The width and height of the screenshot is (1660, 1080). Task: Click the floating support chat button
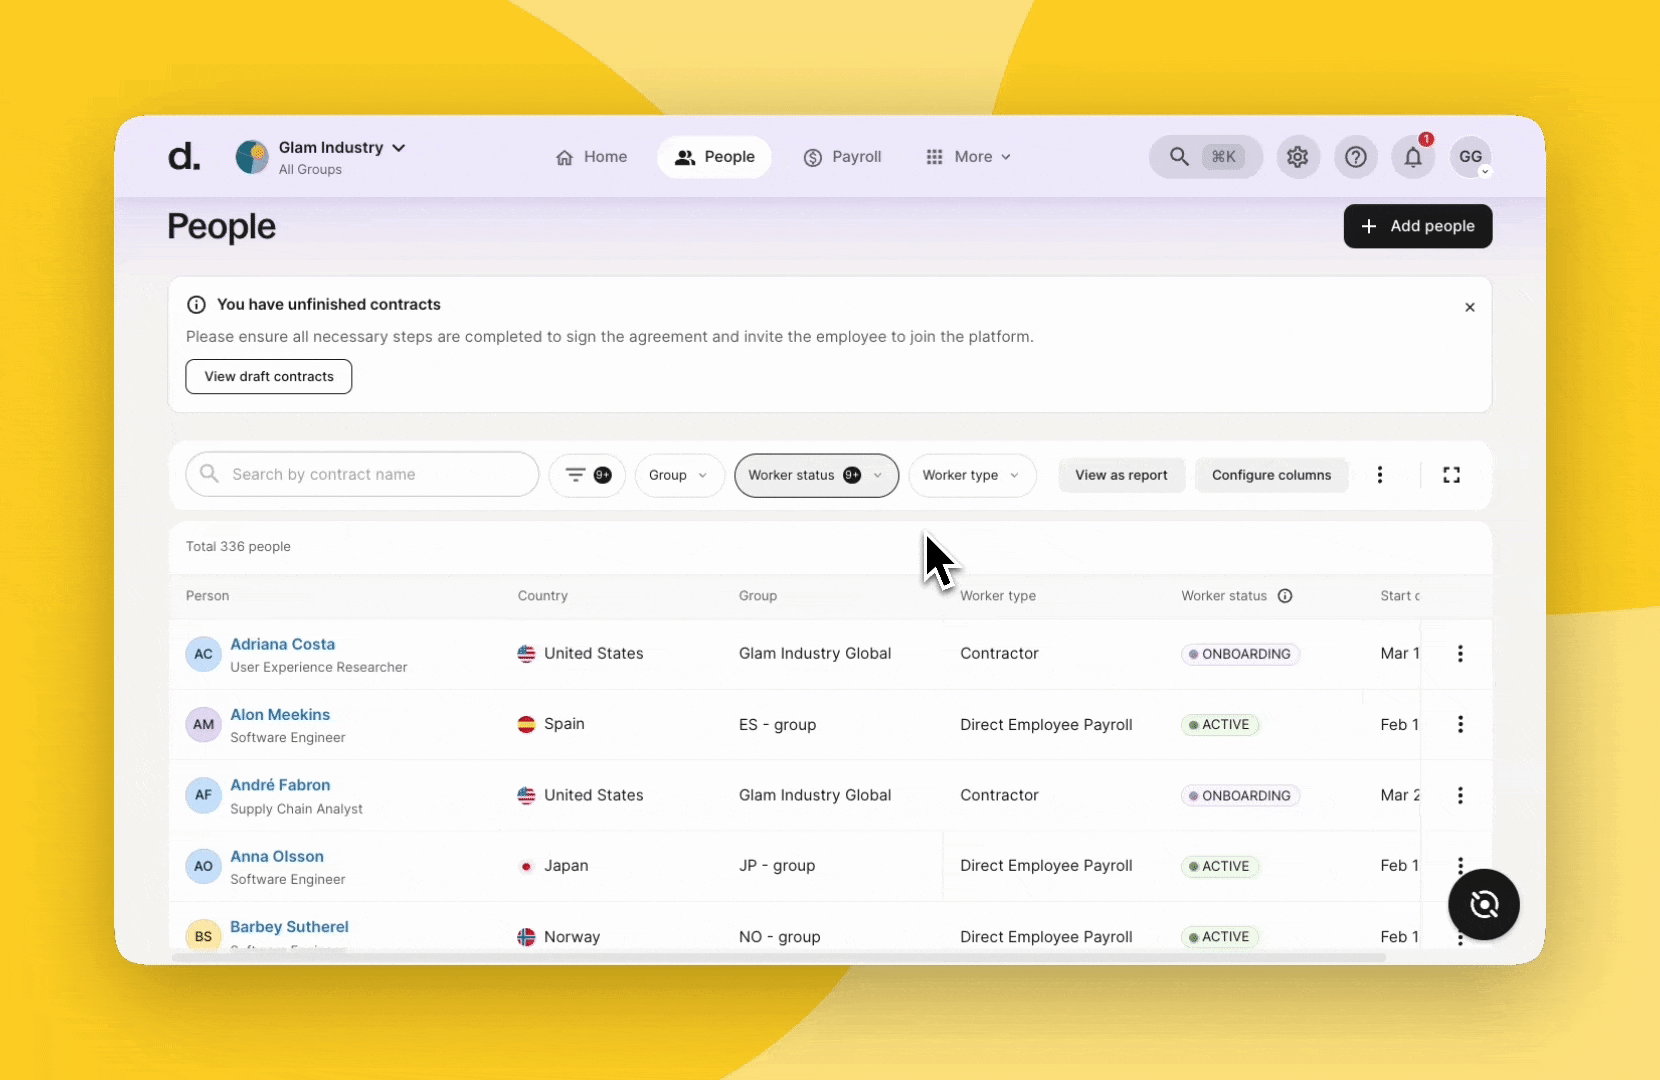point(1483,904)
